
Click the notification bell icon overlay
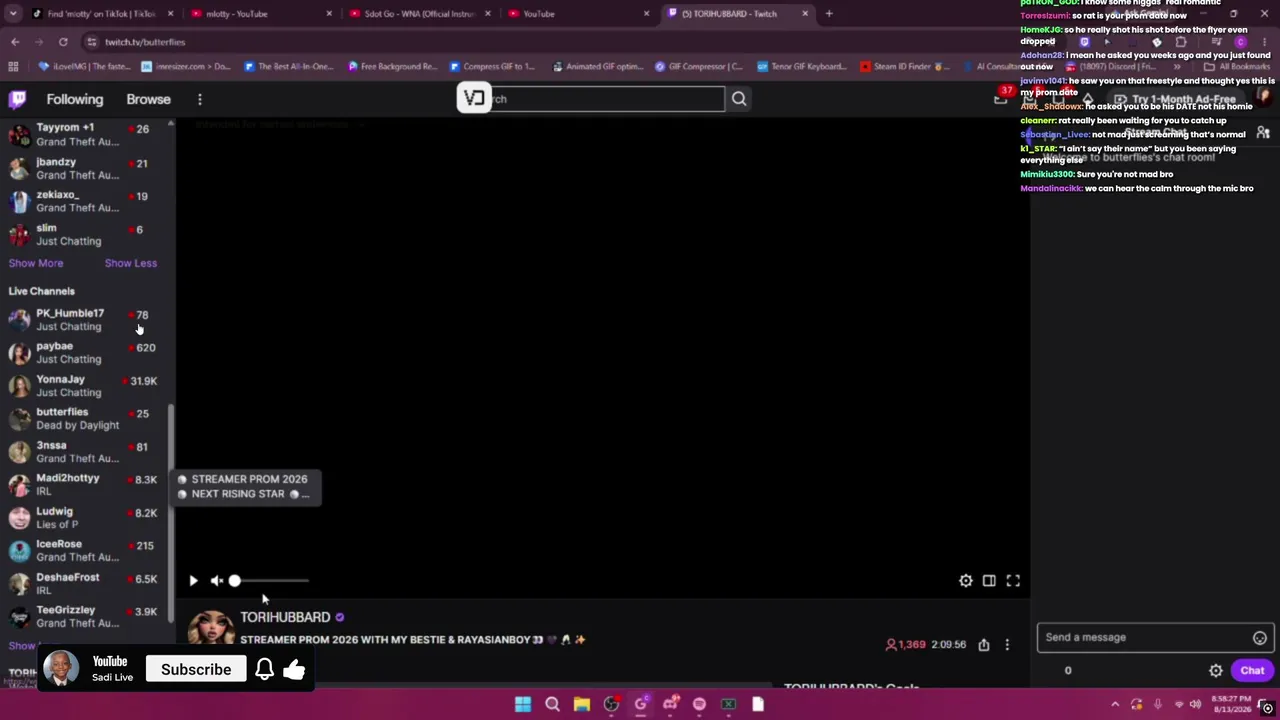point(264,669)
